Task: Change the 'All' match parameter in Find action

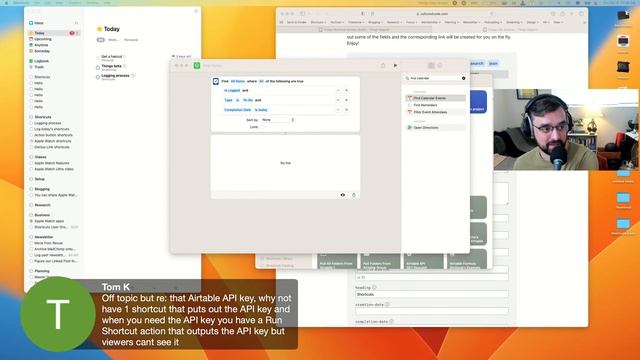Action: click(x=261, y=81)
